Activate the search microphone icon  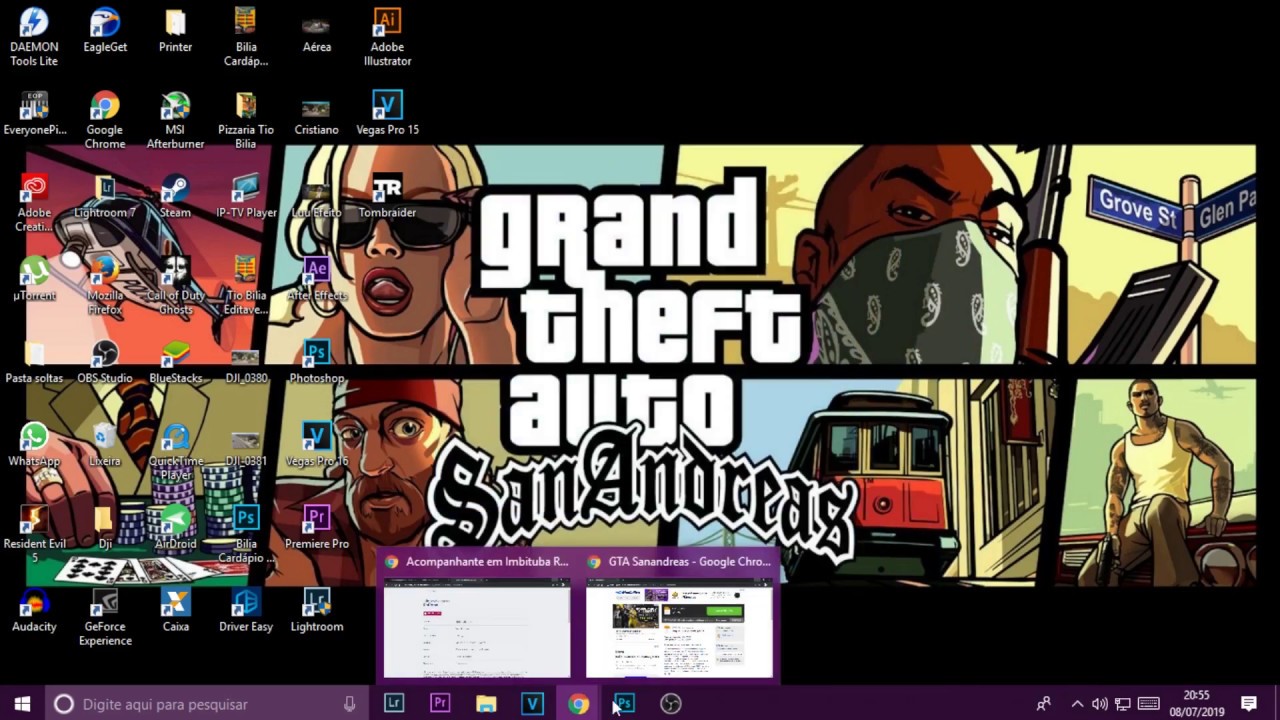point(349,704)
